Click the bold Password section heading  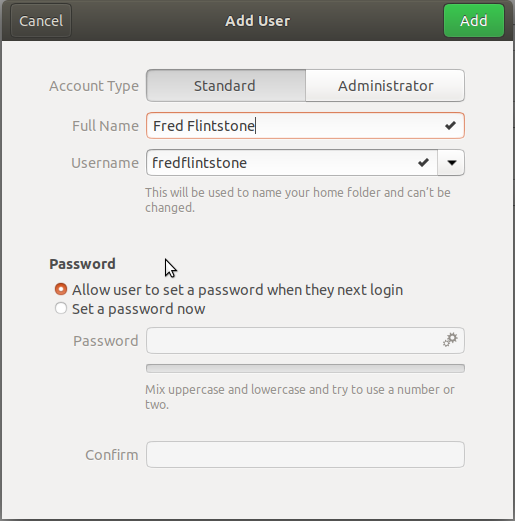82,264
